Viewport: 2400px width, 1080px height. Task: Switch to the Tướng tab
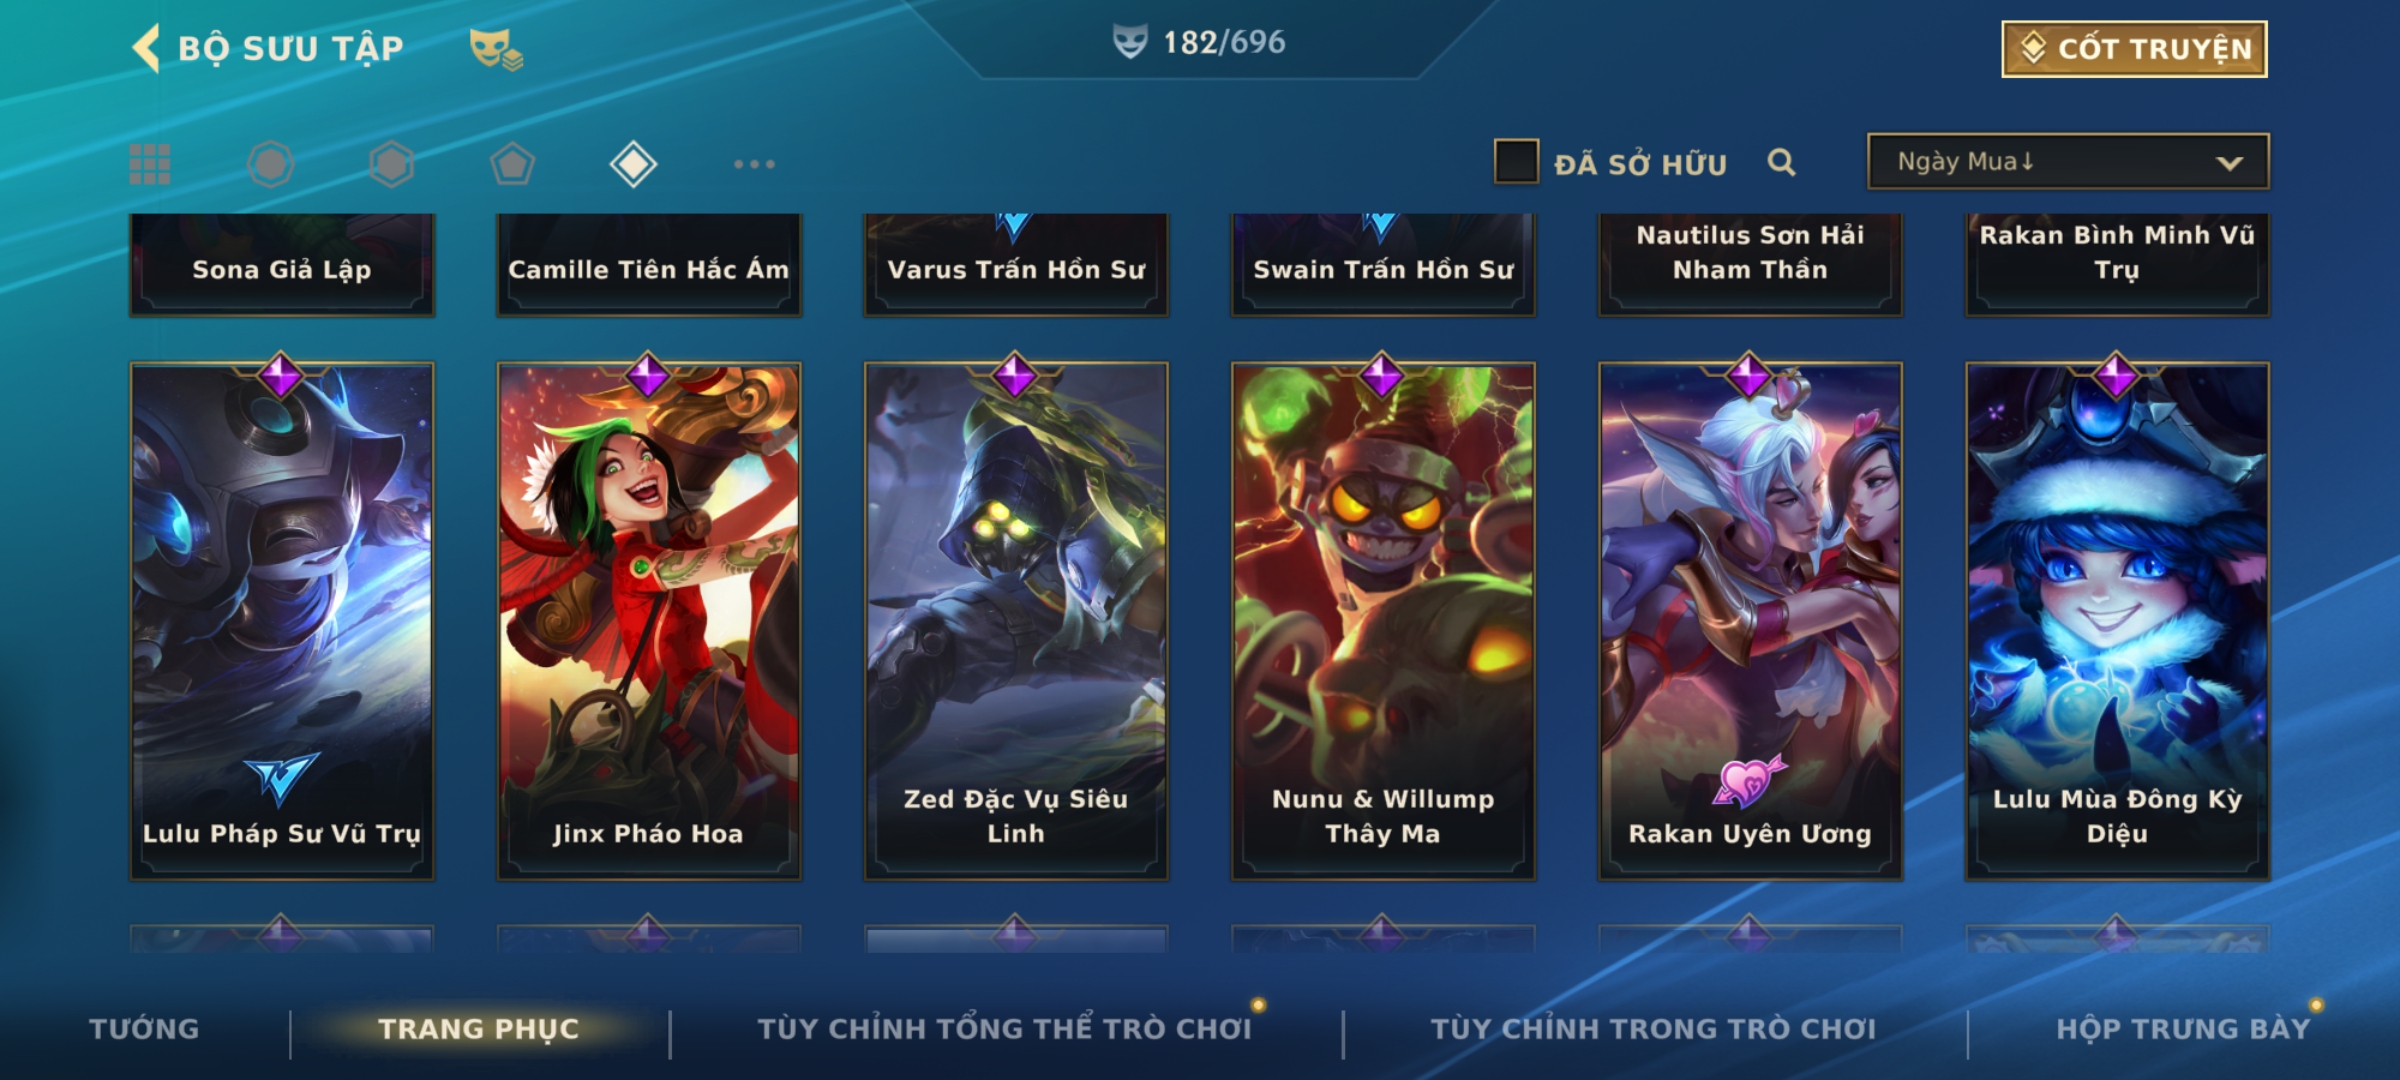[x=144, y=1028]
